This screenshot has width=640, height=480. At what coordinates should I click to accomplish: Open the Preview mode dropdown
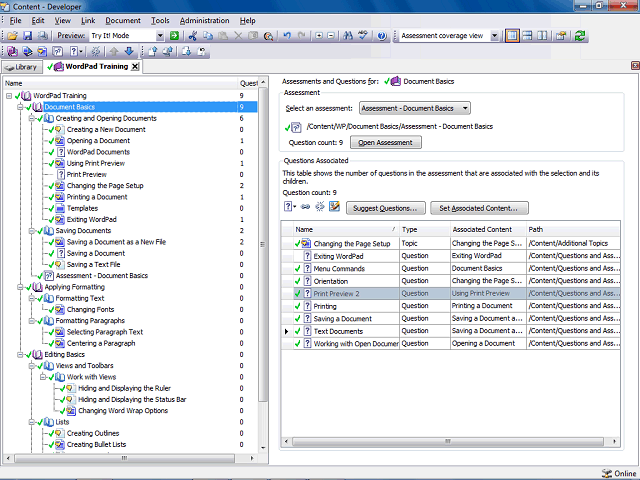[x=160, y=36]
